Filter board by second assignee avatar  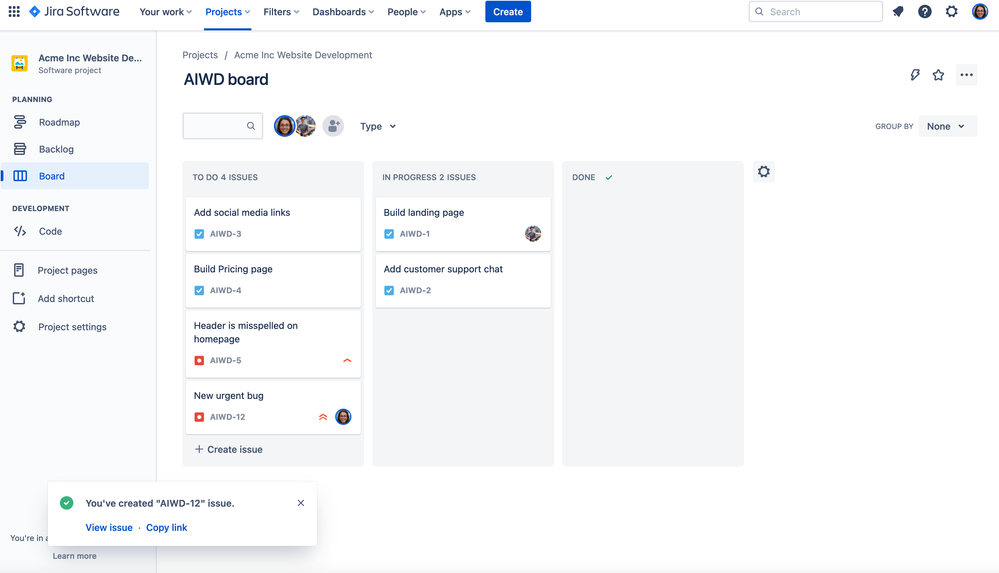306,126
